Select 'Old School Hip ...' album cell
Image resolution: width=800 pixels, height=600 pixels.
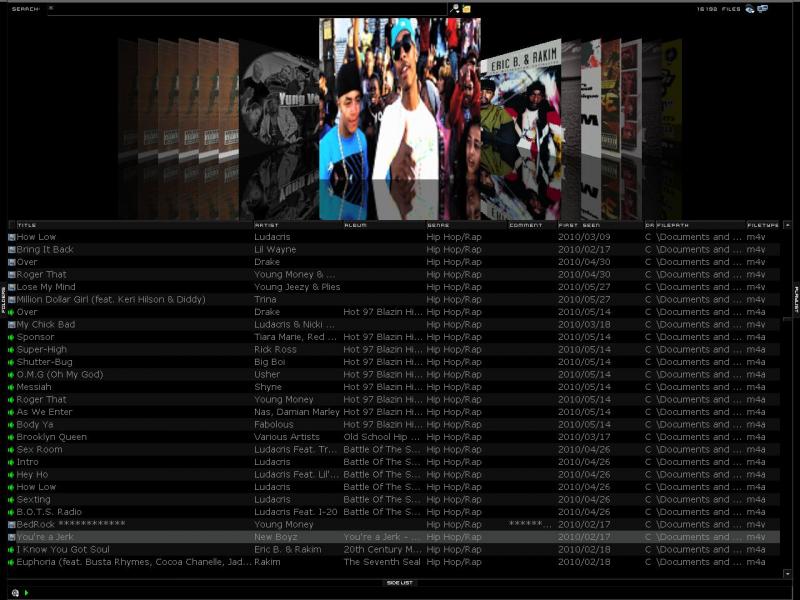[382, 437]
